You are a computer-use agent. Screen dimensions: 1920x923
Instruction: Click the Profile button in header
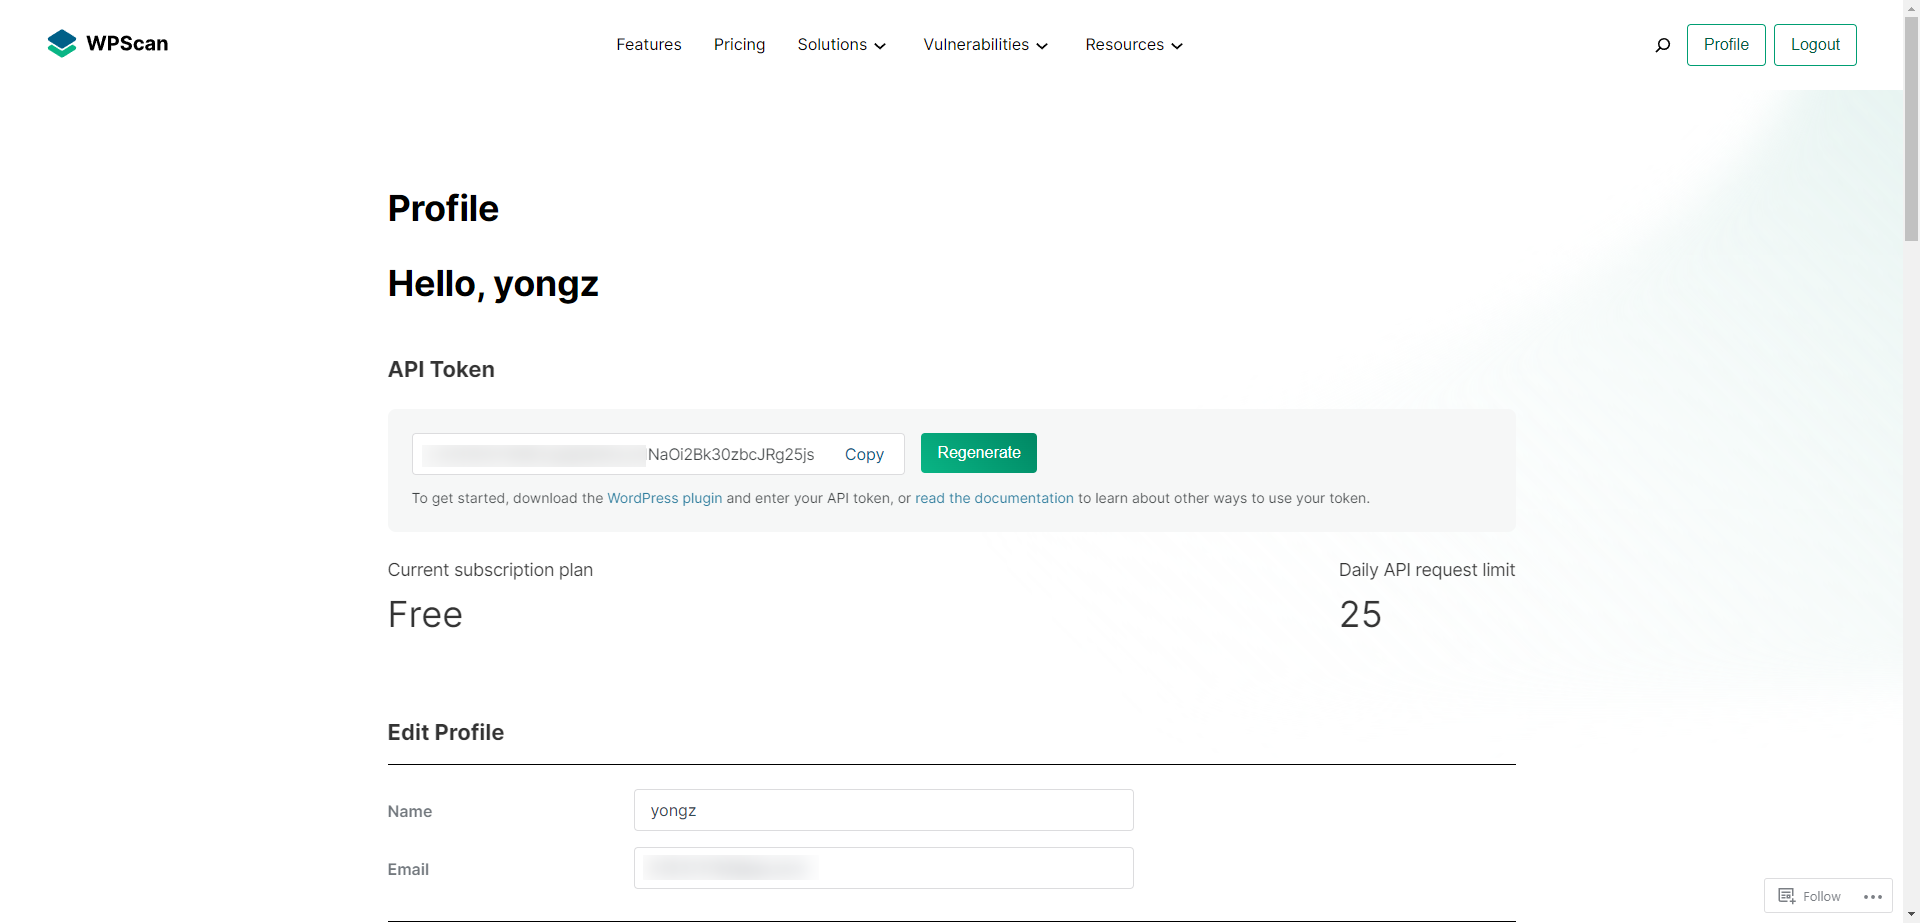click(1726, 45)
